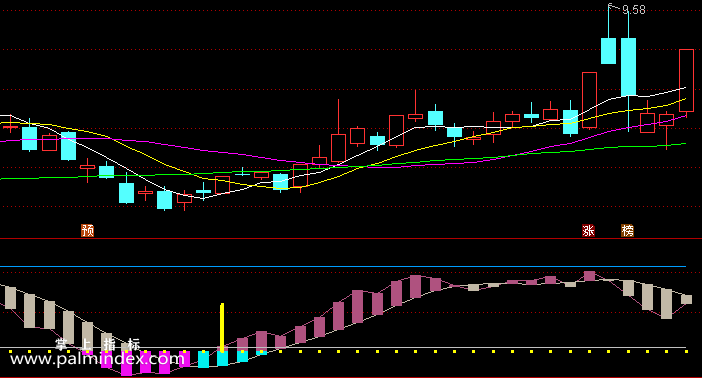702x378 pixels.
Task: Select the 9.58 high price label
Action: click(634, 10)
